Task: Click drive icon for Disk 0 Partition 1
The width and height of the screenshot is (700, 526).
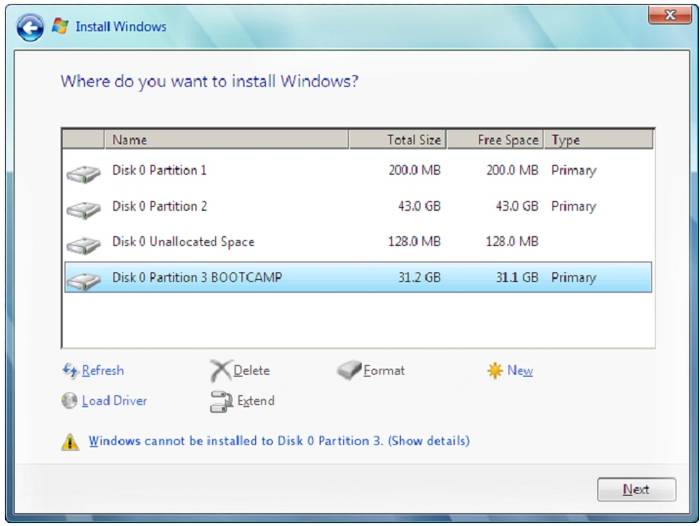Action: tap(84, 173)
